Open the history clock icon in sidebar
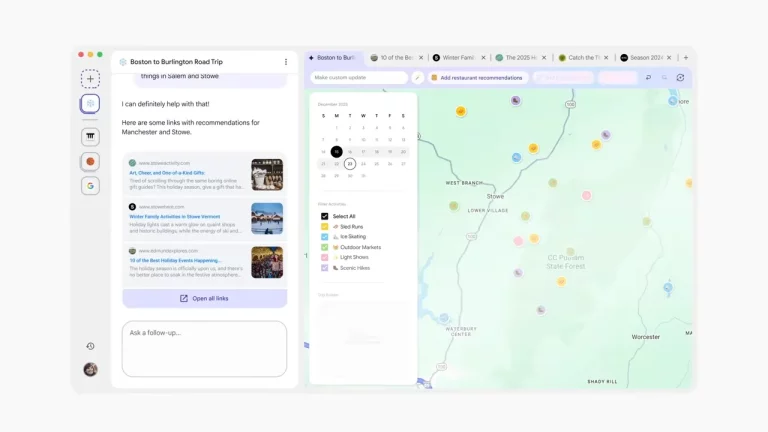Image resolution: width=768 pixels, height=432 pixels. point(90,346)
